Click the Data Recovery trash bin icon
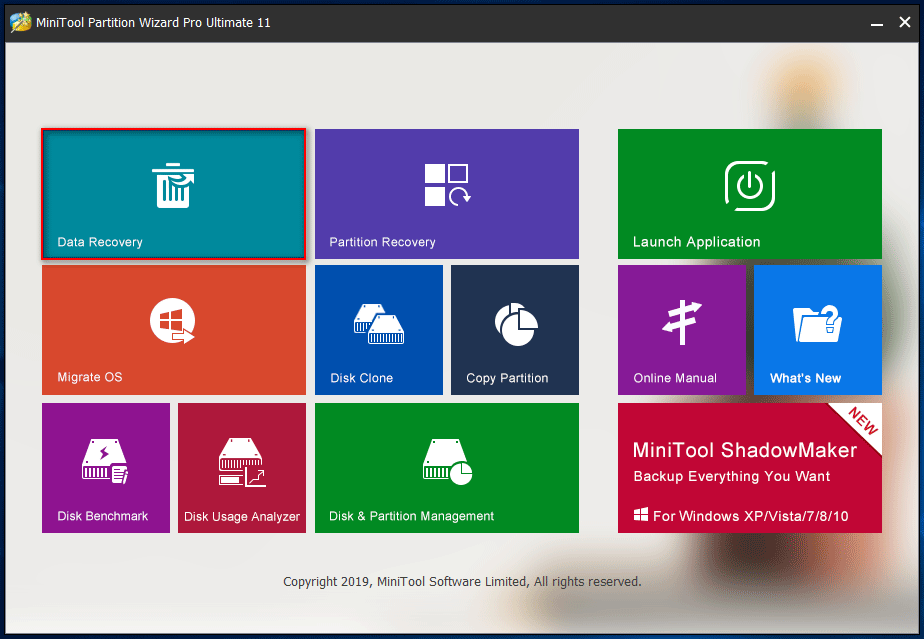Screen dimensions: 924x639 tap(173, 185)
